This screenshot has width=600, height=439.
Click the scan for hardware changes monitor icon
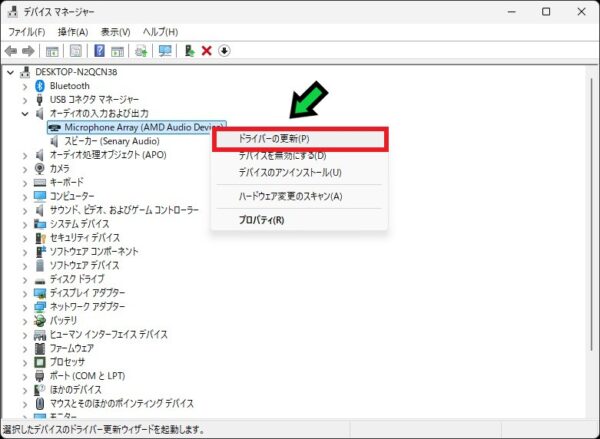(x=165, y=51)
